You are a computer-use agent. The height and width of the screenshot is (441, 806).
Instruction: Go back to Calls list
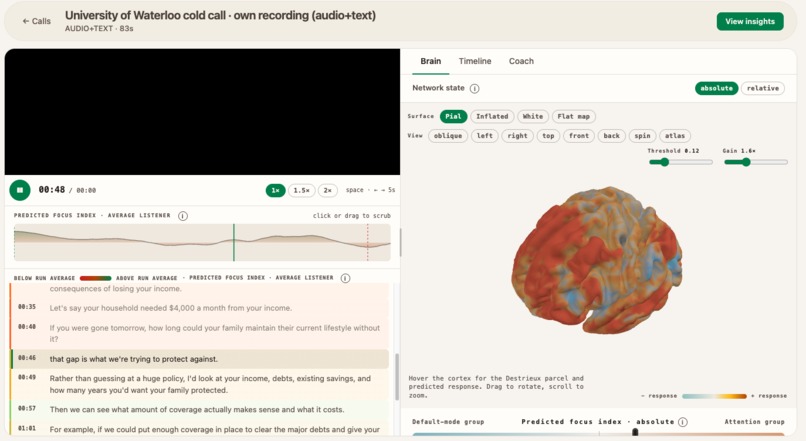pos(36,21)
